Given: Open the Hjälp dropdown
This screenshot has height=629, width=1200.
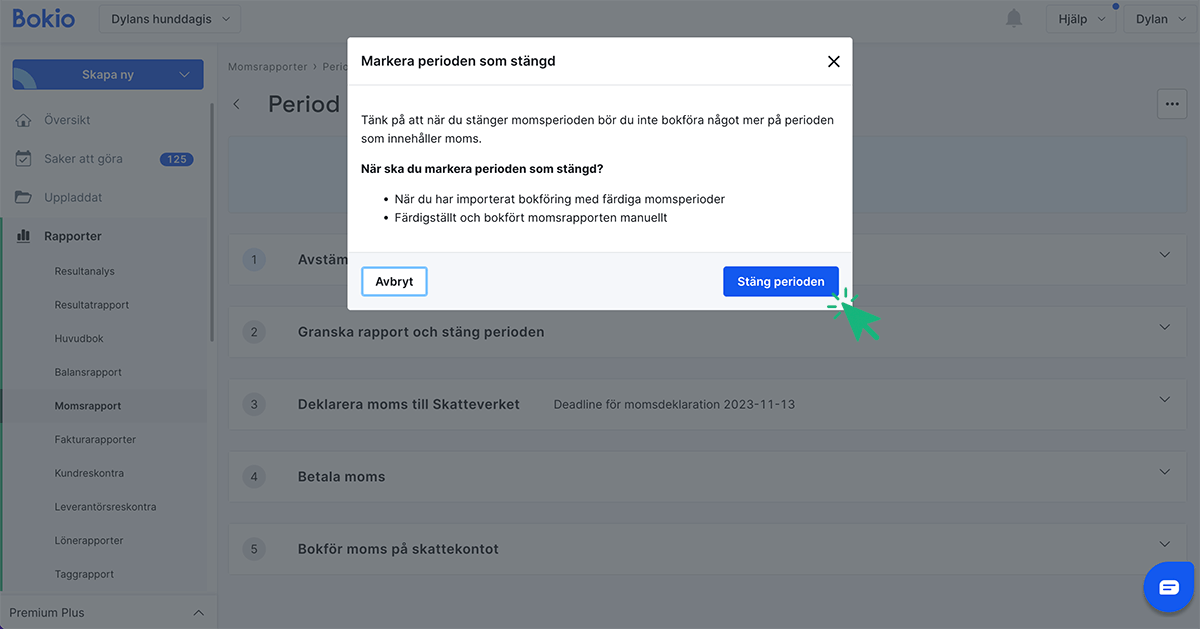Looking at the screenshot, I should (x=1081, y=18).
